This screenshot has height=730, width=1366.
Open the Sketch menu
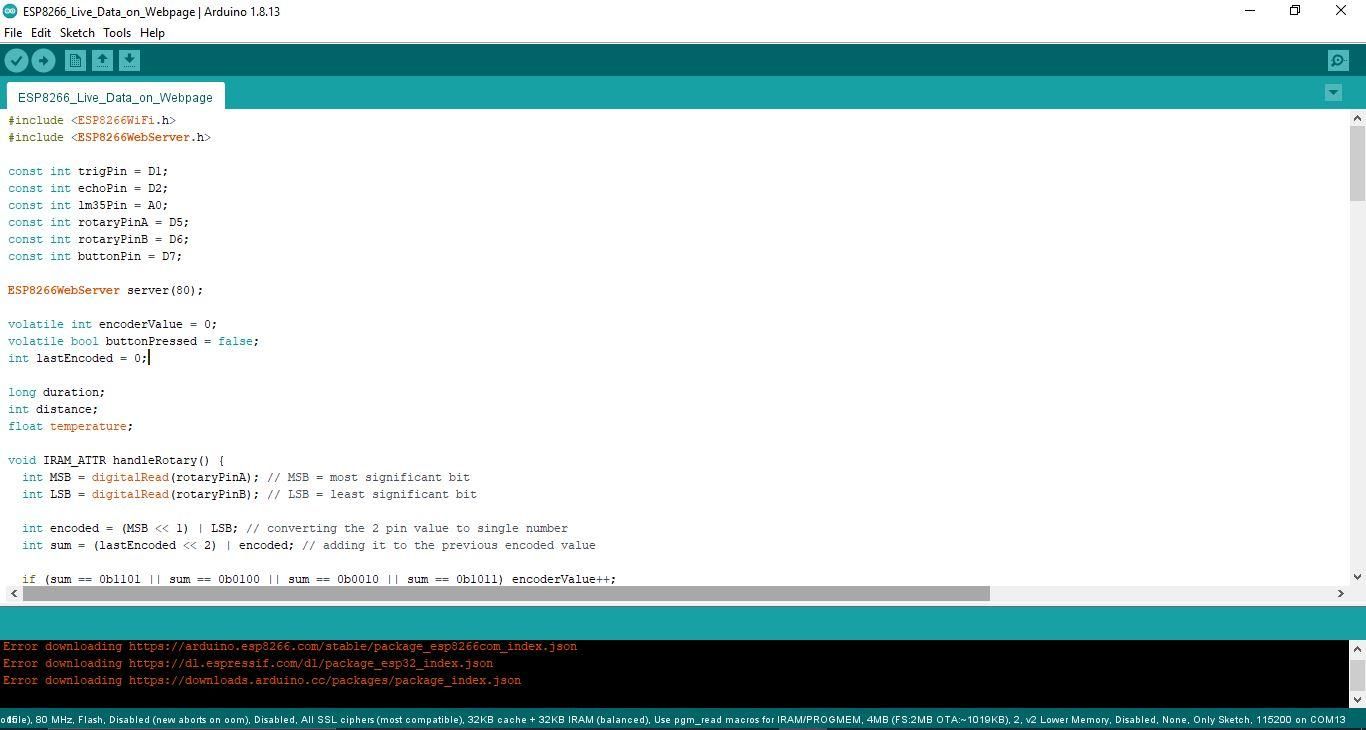[x=77, y=33]
